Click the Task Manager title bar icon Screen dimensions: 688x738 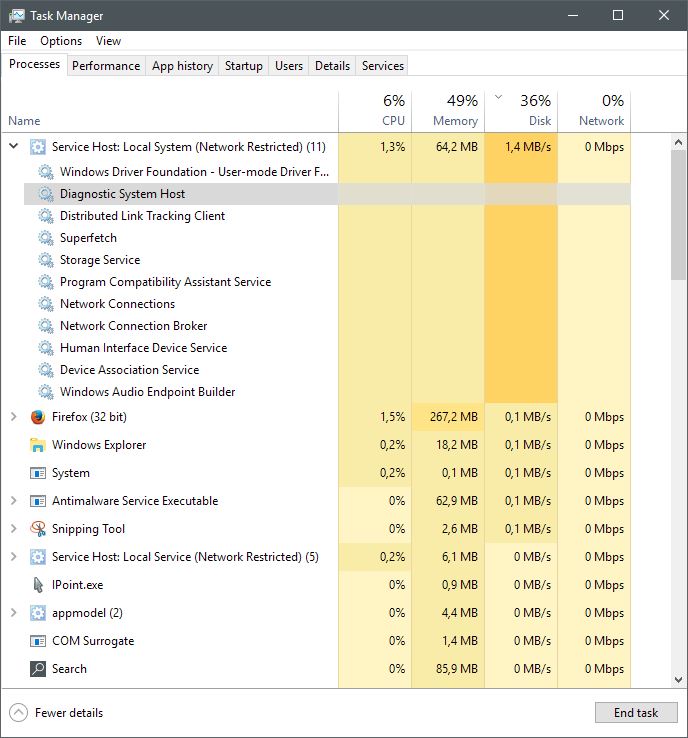click(16, 16)
